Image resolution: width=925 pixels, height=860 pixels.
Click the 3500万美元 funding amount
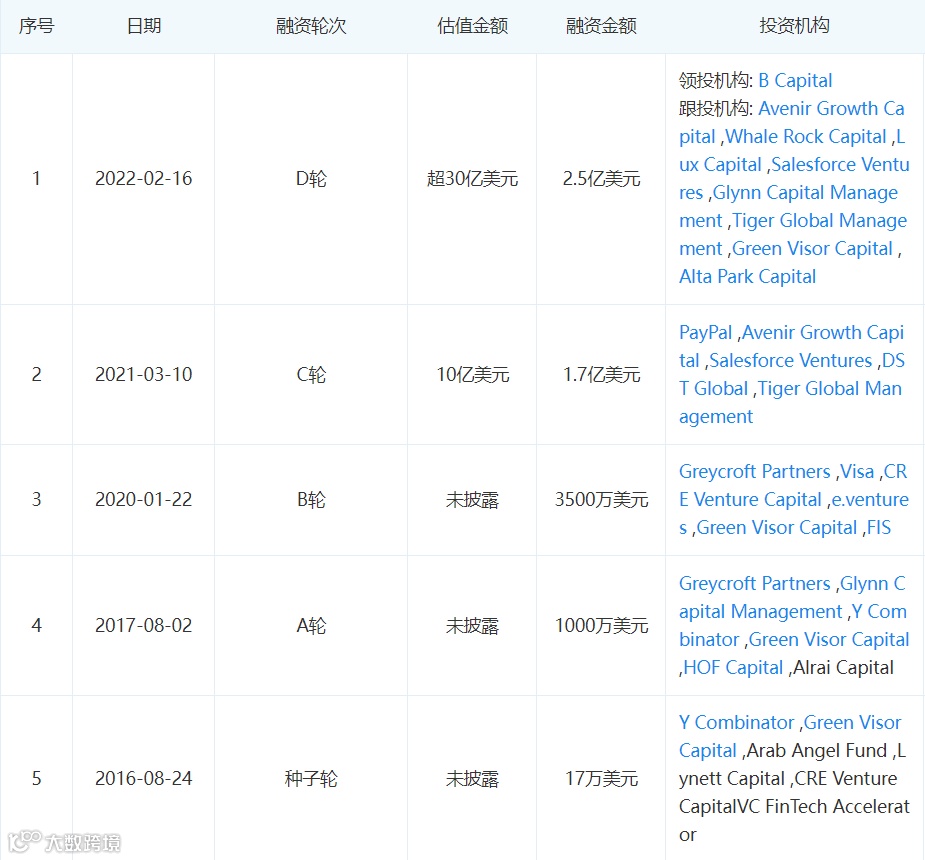tap(601, 500)
